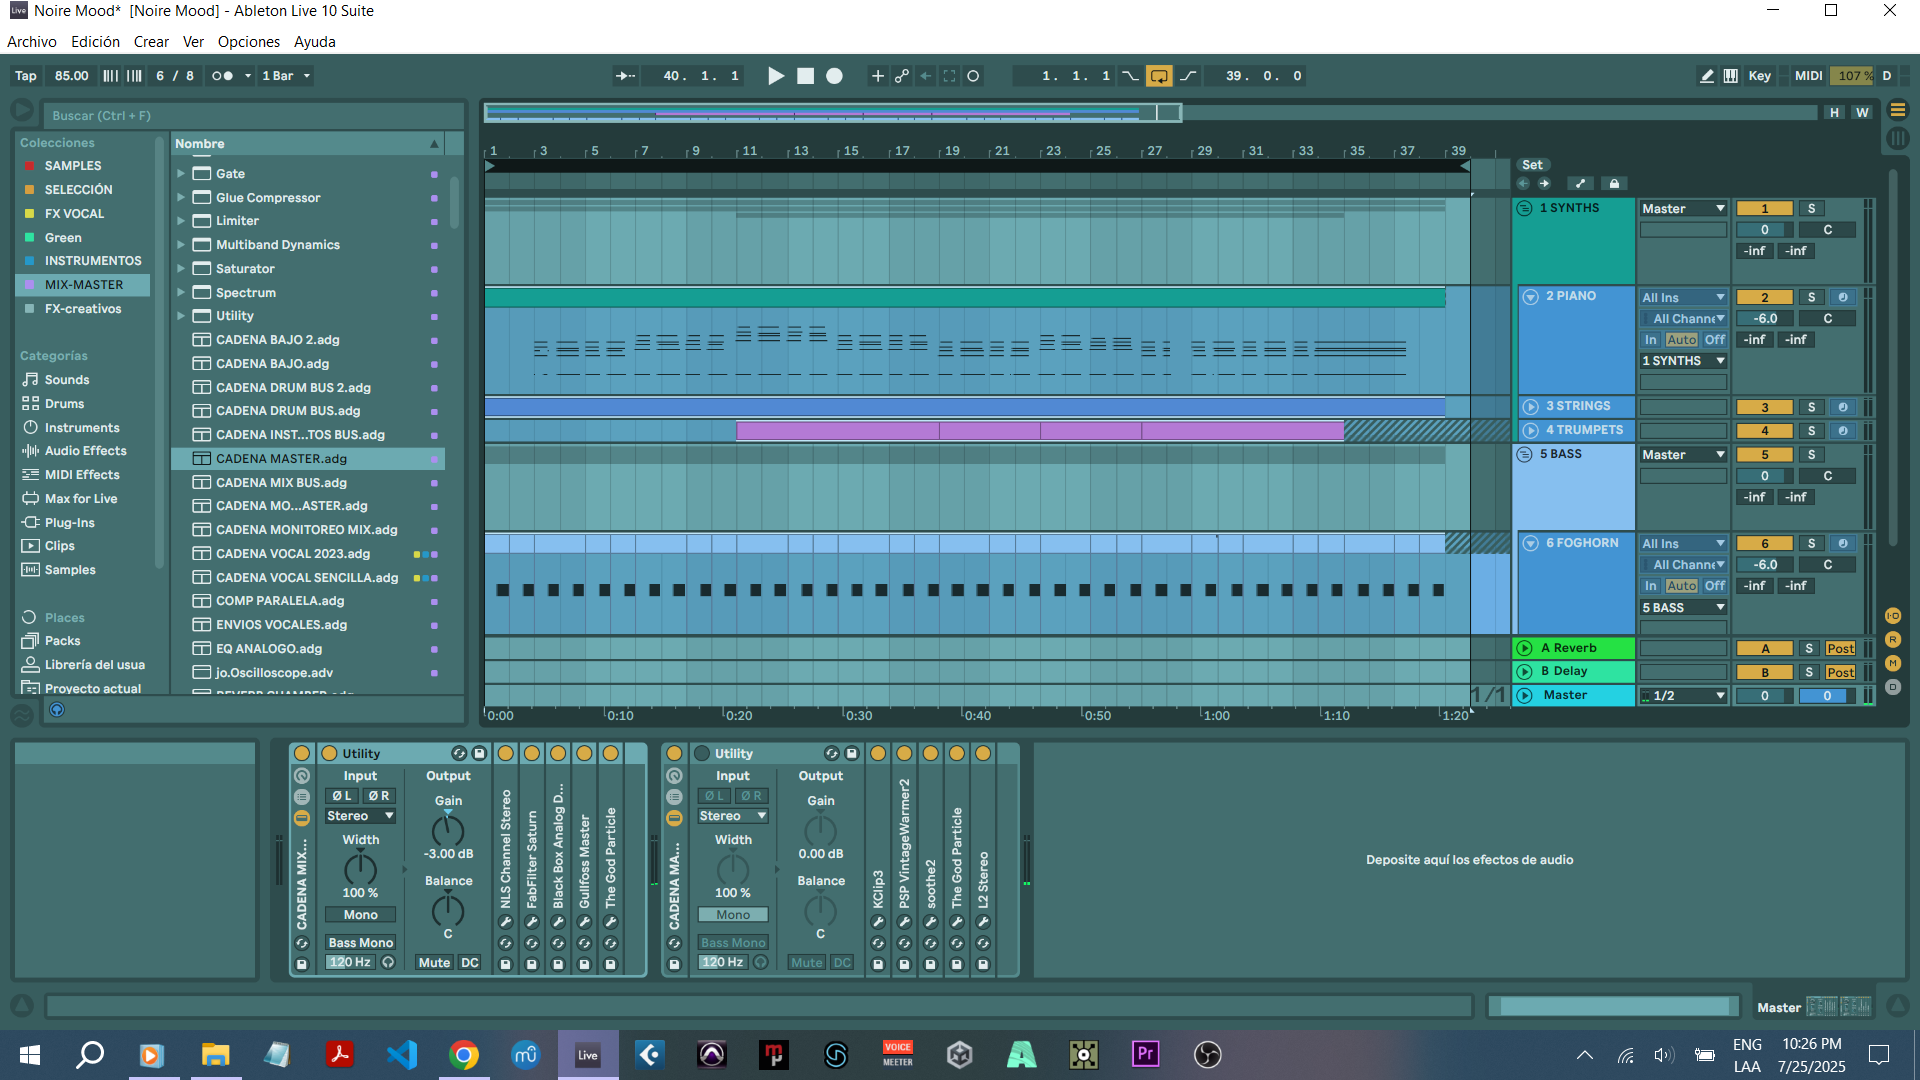Open the Drums category
Viewport: 1920px width, 1080px height.
pos(64,404)
